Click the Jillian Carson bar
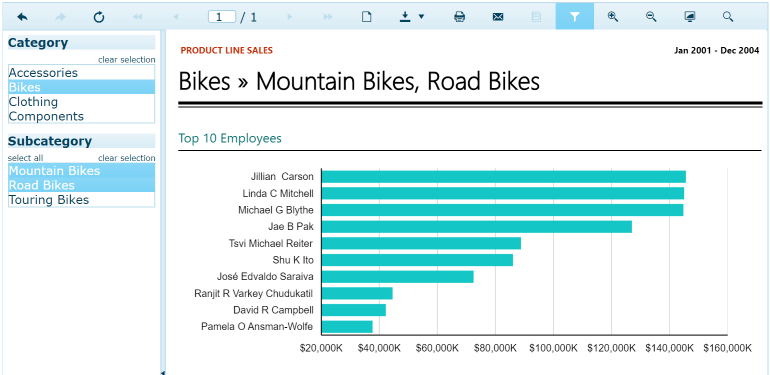This screenshot has width=770, height=375. [x=504, y=177]
